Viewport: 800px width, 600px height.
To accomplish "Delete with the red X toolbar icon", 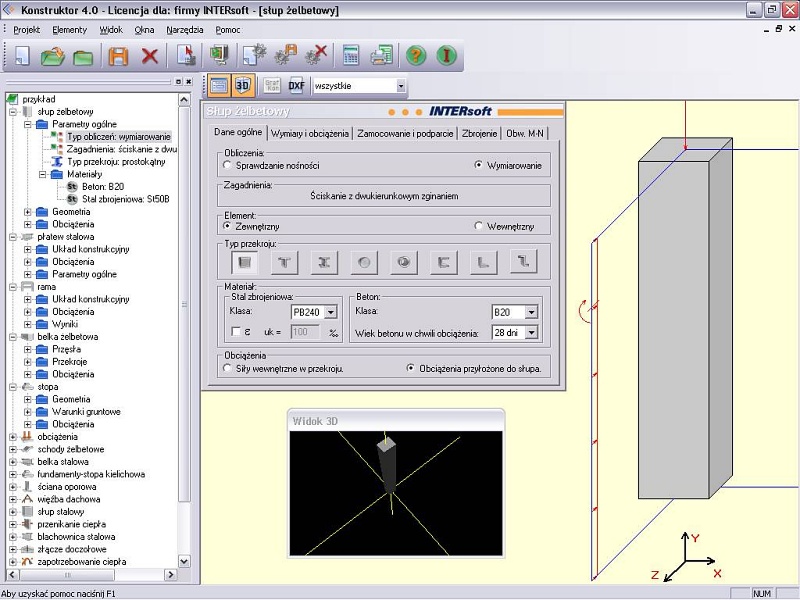I will point(149,56).
